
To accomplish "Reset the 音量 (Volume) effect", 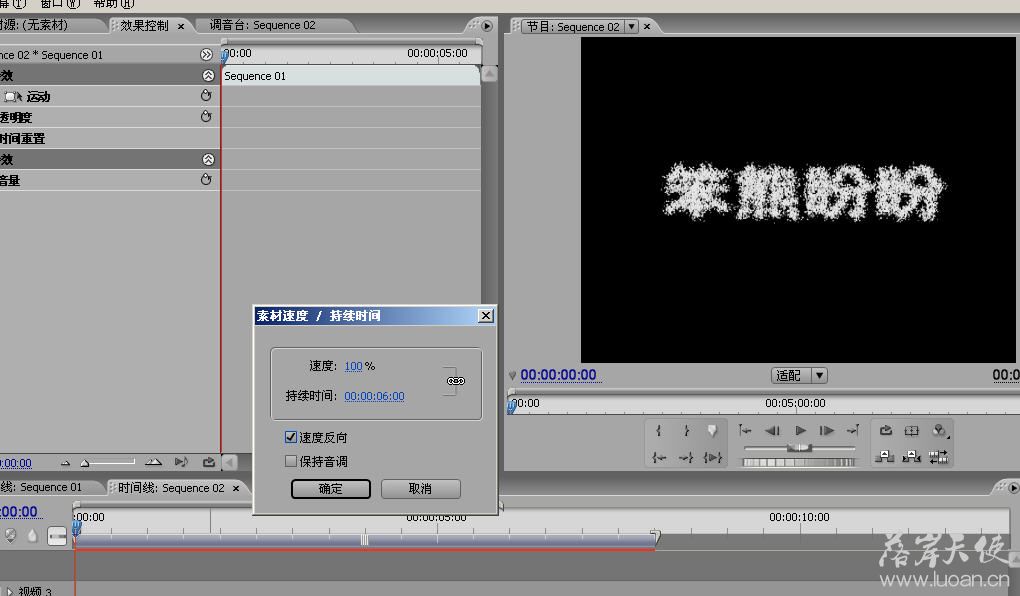I will (206, 179).
